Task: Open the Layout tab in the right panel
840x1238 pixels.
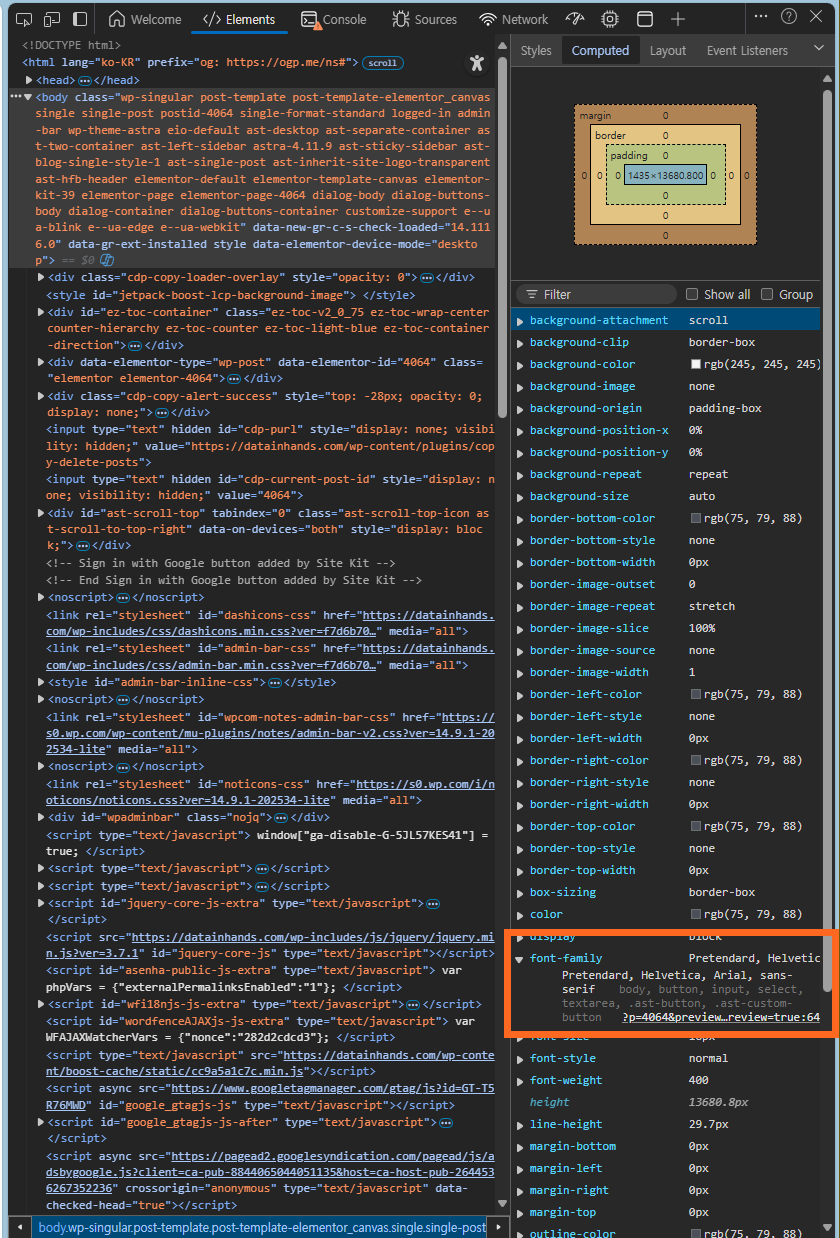Action: (x=667, y=50)
